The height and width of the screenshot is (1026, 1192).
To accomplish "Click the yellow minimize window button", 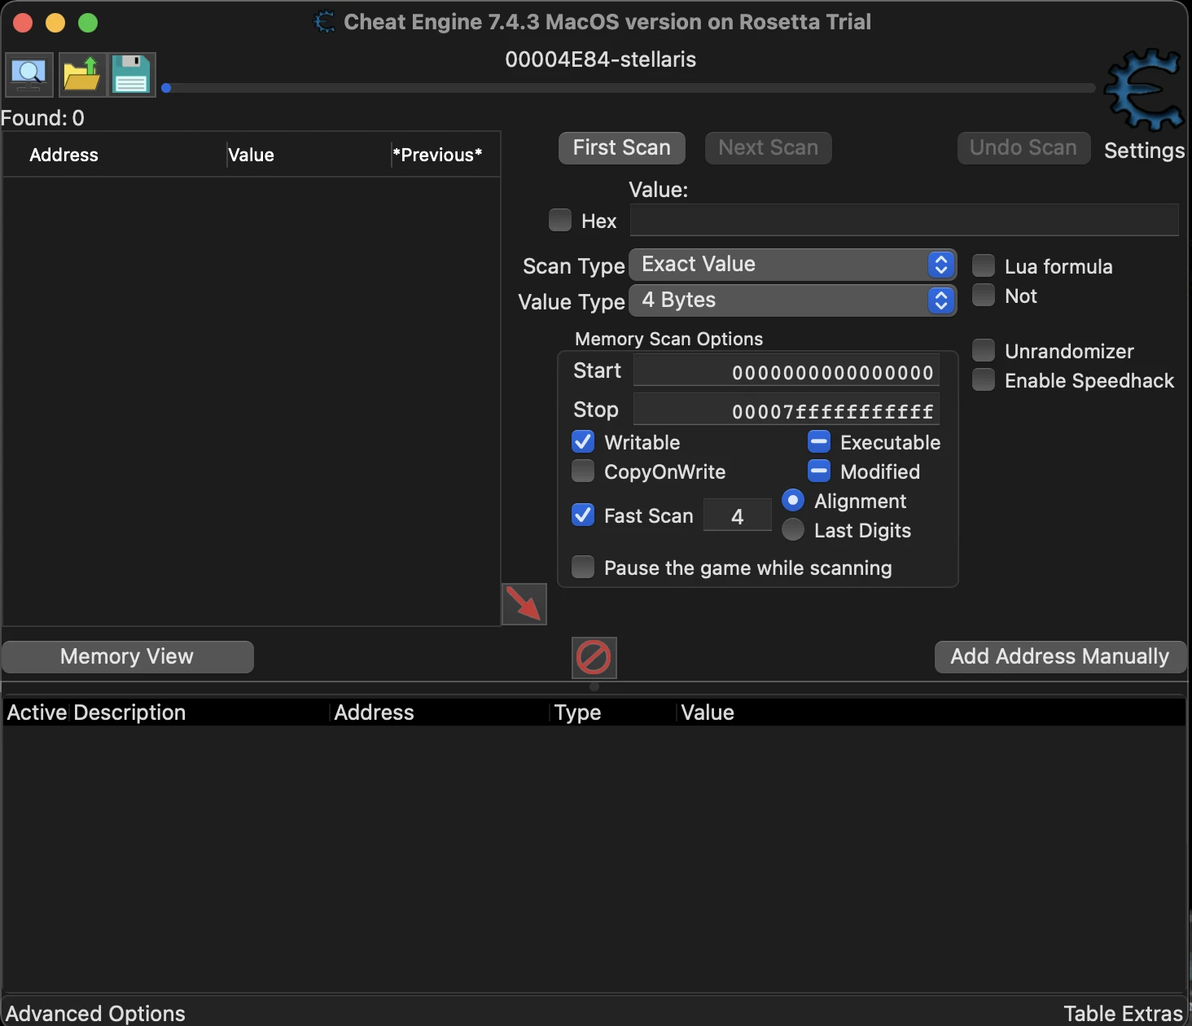I will pos(55,23).
